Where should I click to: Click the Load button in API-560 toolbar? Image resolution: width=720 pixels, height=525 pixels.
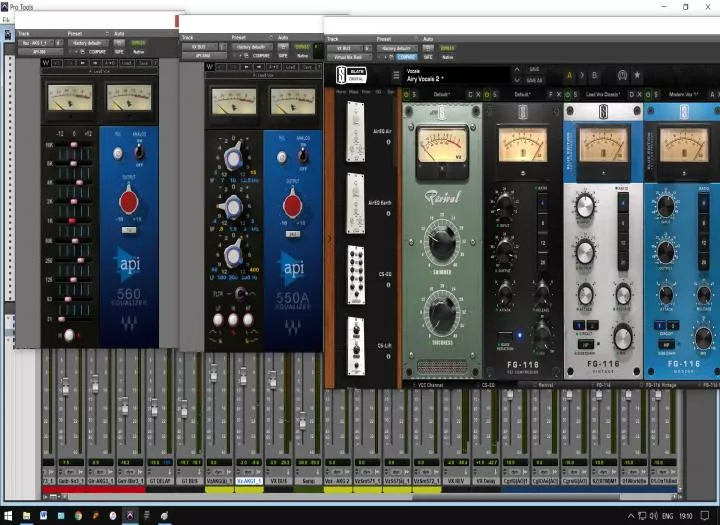126,63
